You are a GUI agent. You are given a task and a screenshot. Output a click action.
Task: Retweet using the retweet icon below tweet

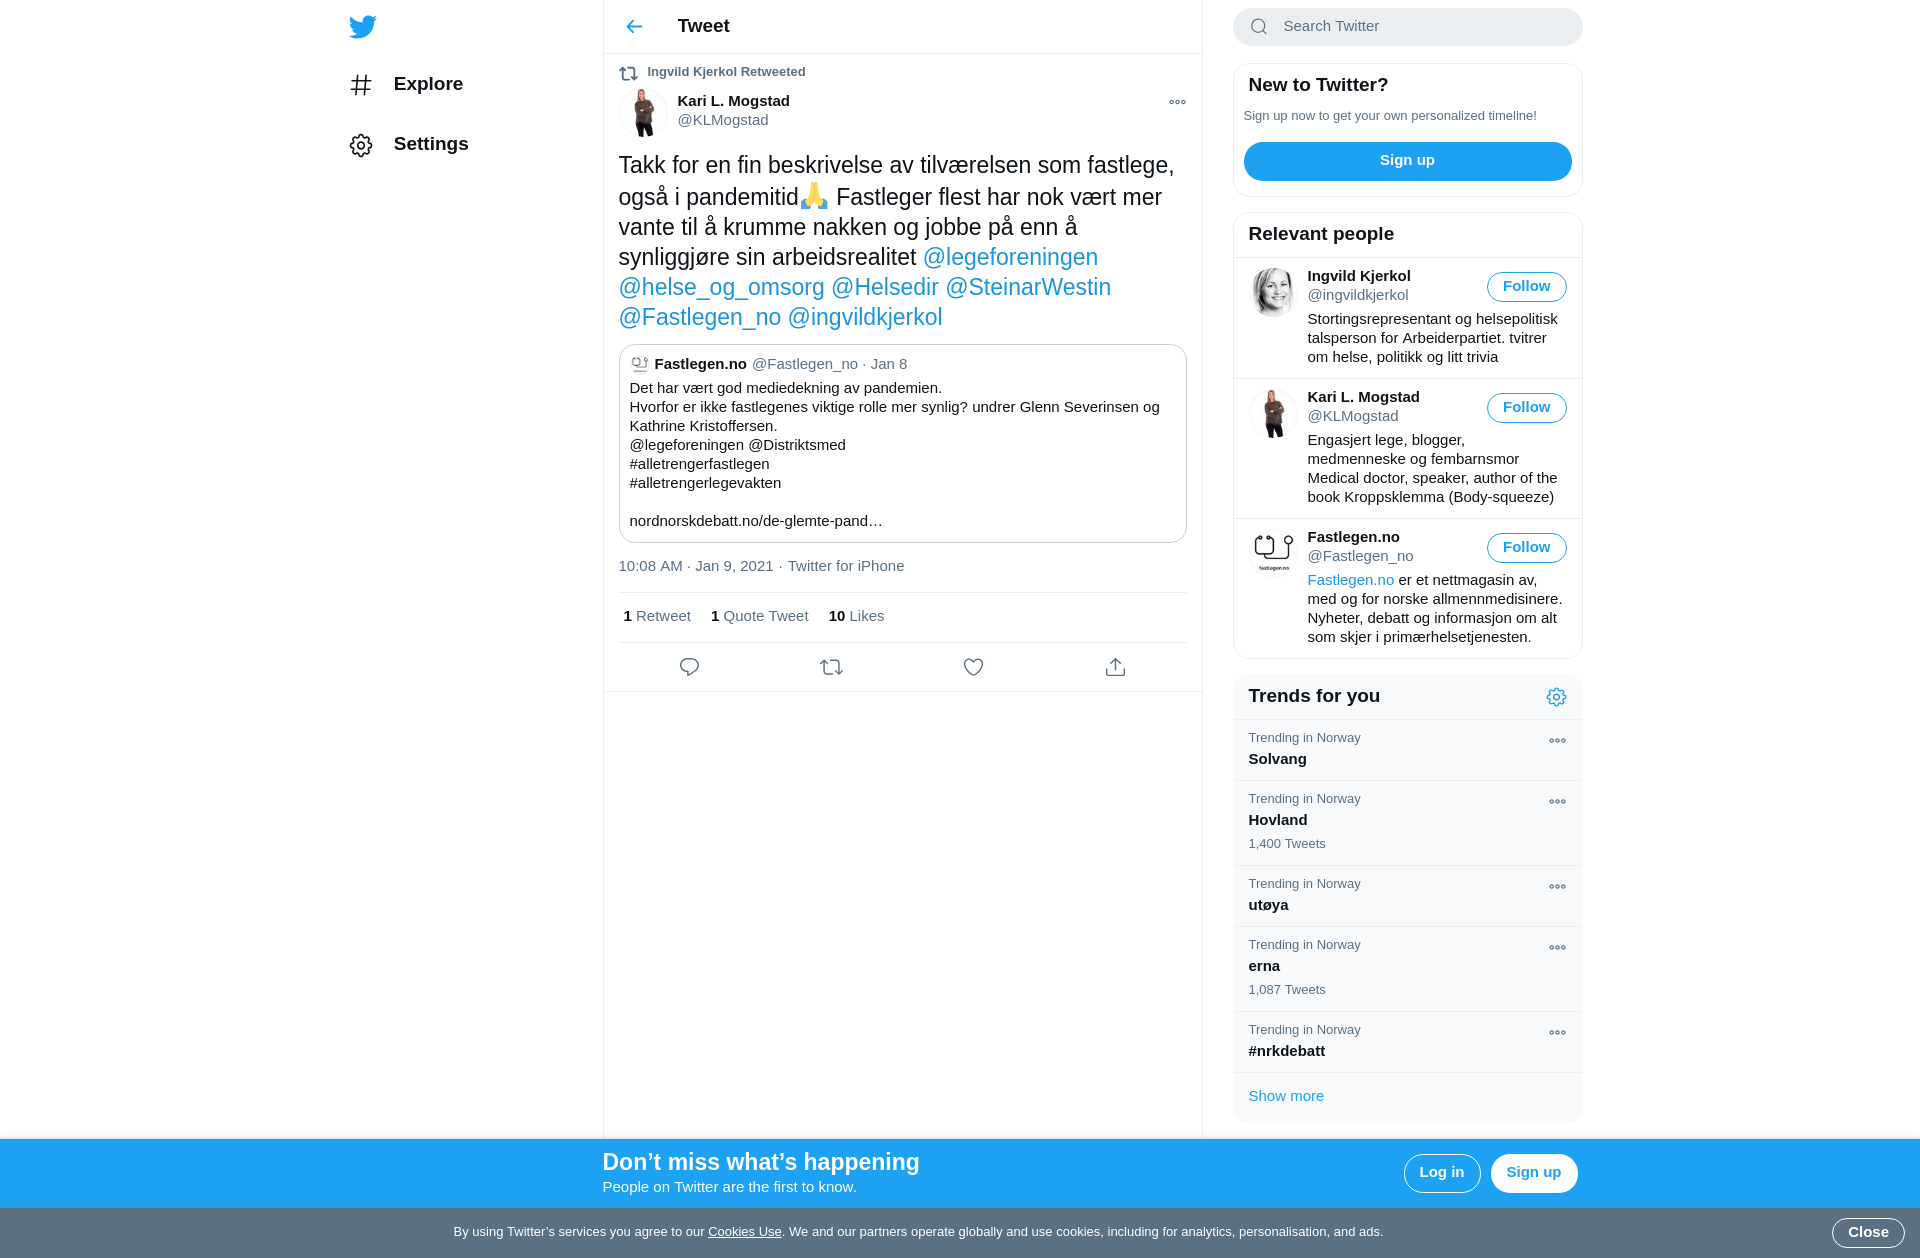click(x=831, y=667)
